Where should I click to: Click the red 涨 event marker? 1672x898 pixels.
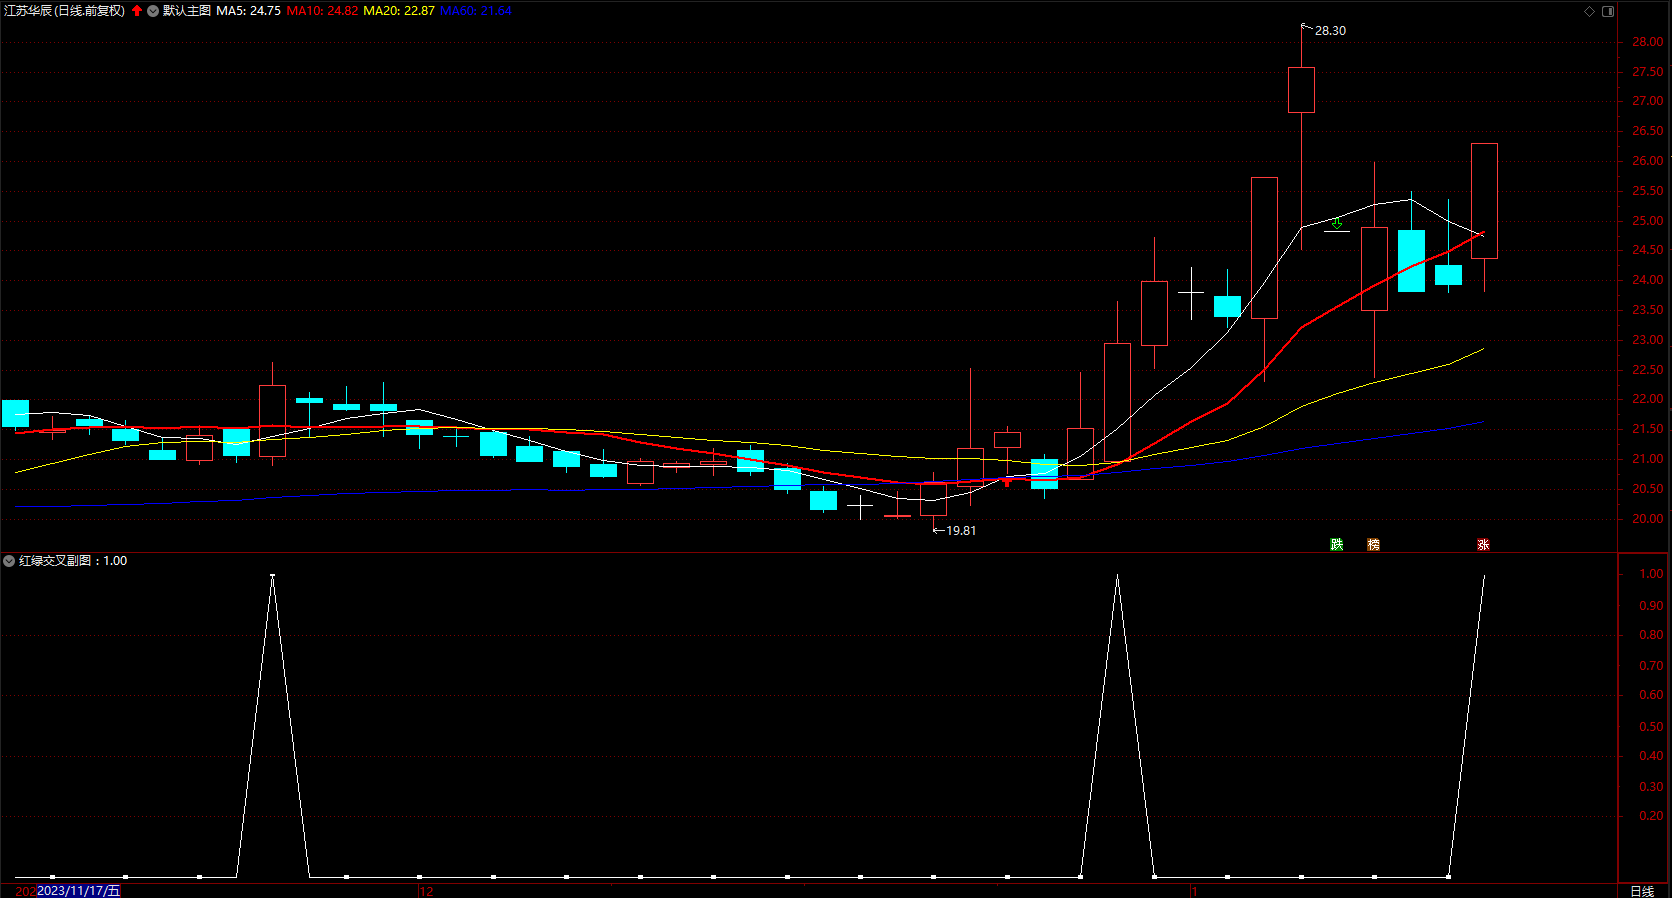[x=1484, y=544]
